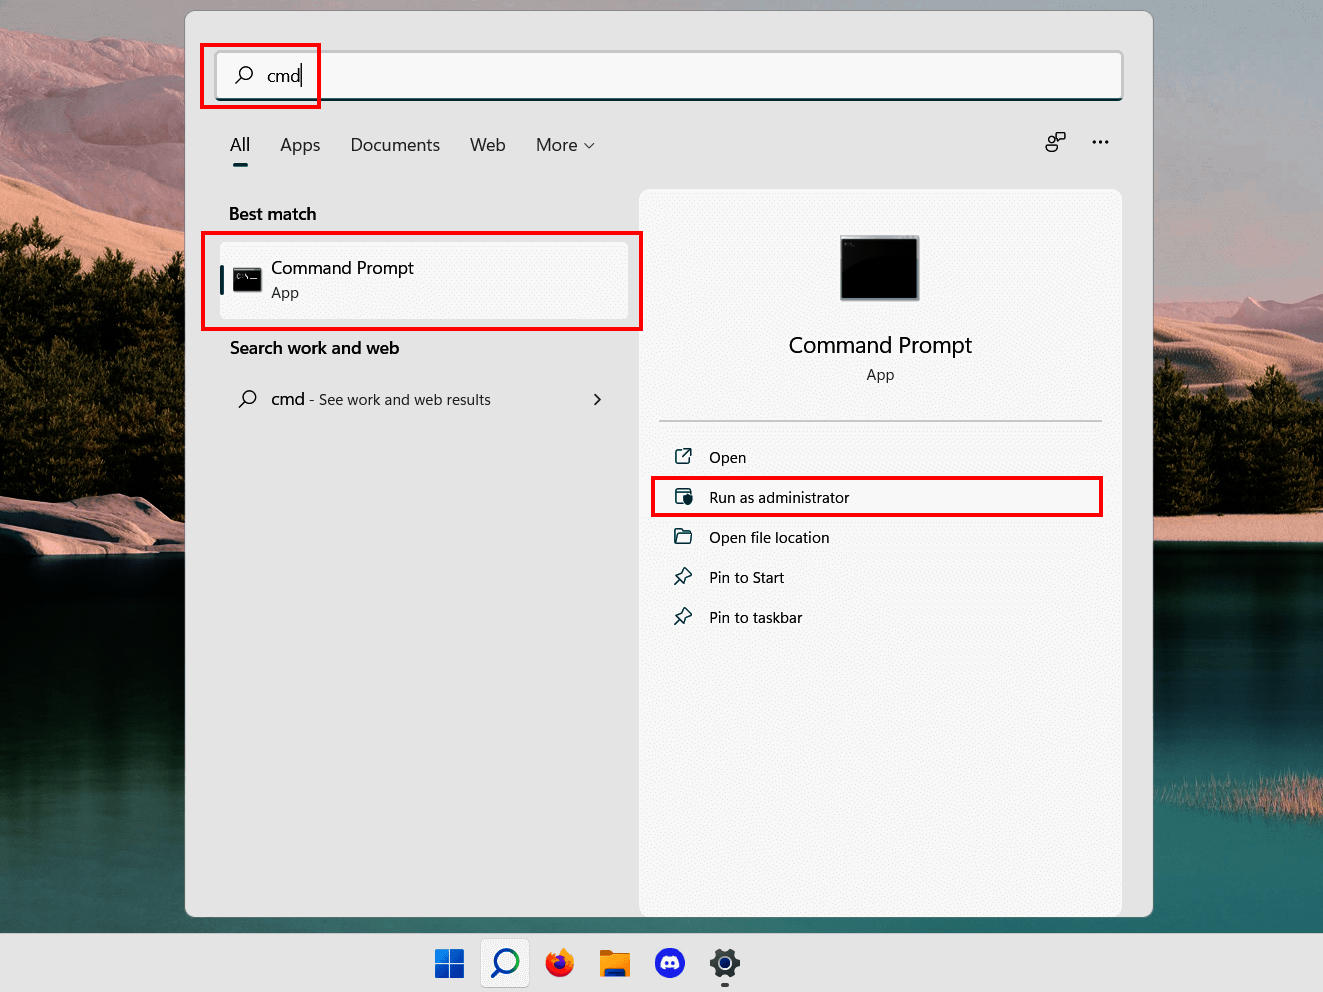The image size is (1323, 992).
Task: Open the user account icon near the top right
Action: [1055, 142]
